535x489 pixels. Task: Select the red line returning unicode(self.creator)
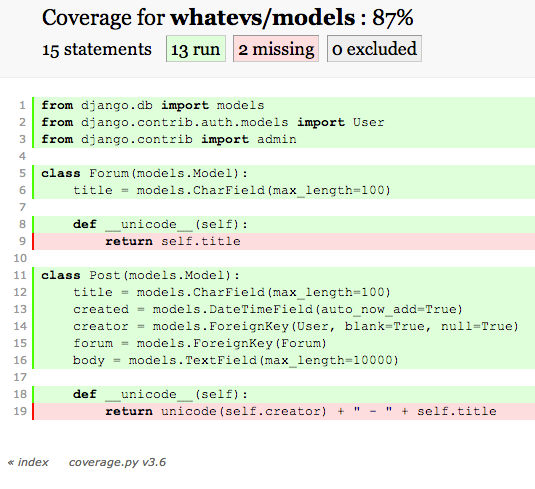click(285, 411)
